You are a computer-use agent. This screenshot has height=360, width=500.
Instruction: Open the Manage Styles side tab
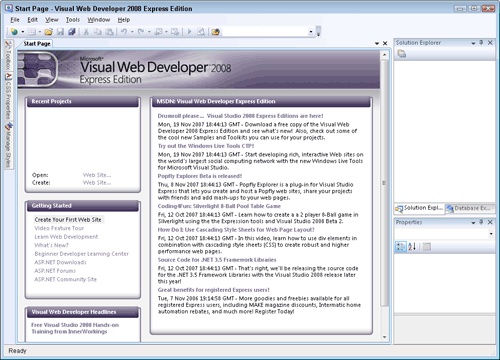pyautogui.click(x=9, y=145)
